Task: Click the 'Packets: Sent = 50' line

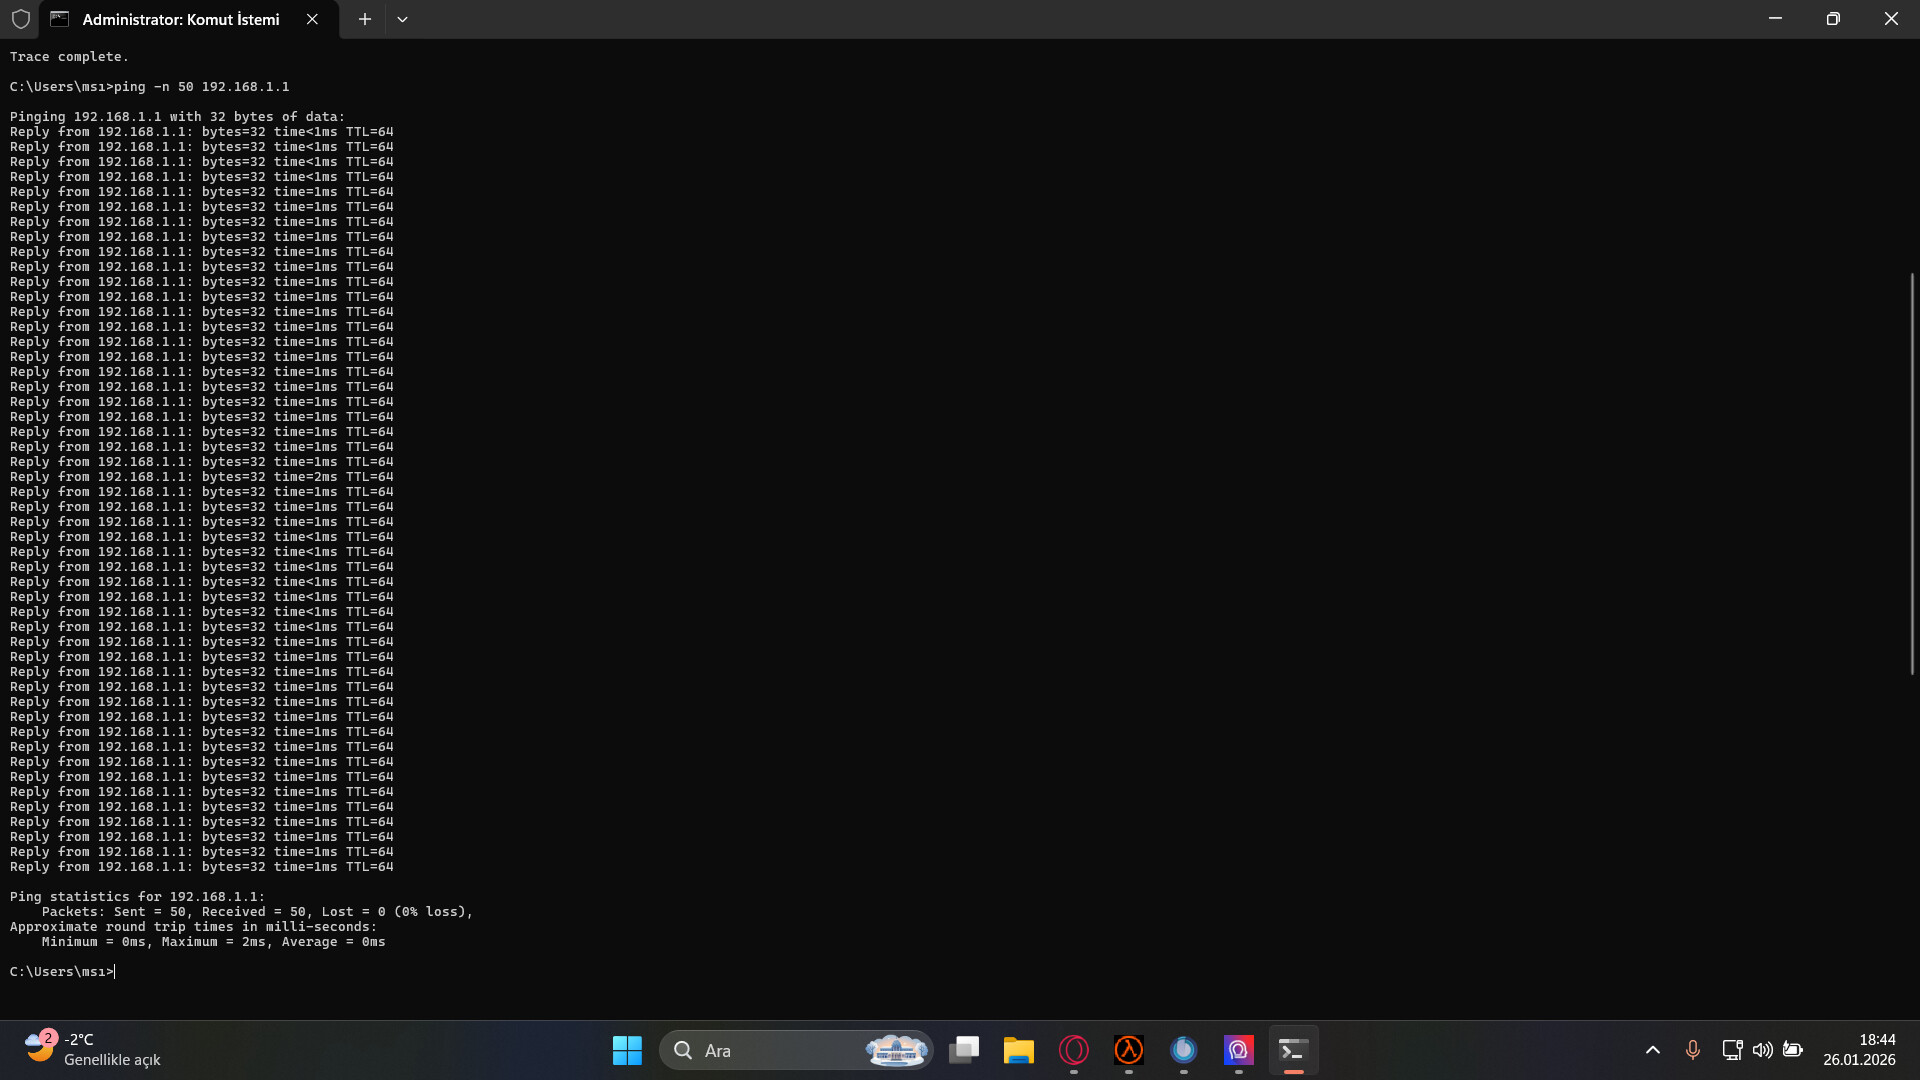Action: pos(257,912)
